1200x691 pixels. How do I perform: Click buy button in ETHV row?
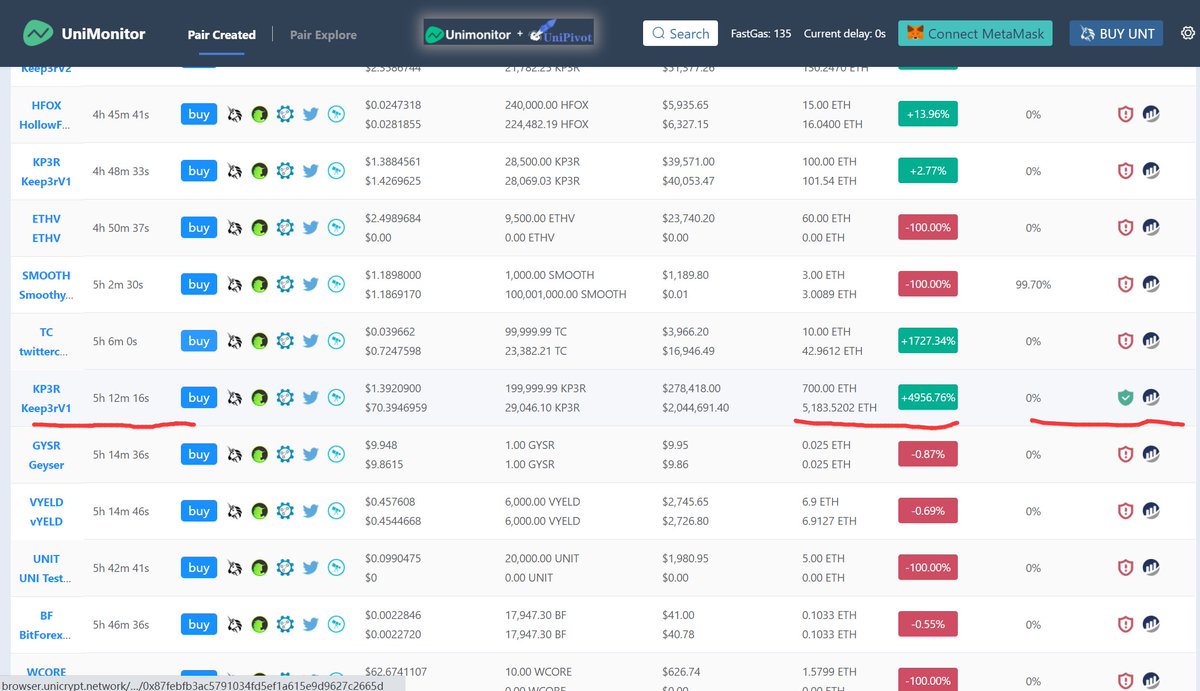click(199, 227)
